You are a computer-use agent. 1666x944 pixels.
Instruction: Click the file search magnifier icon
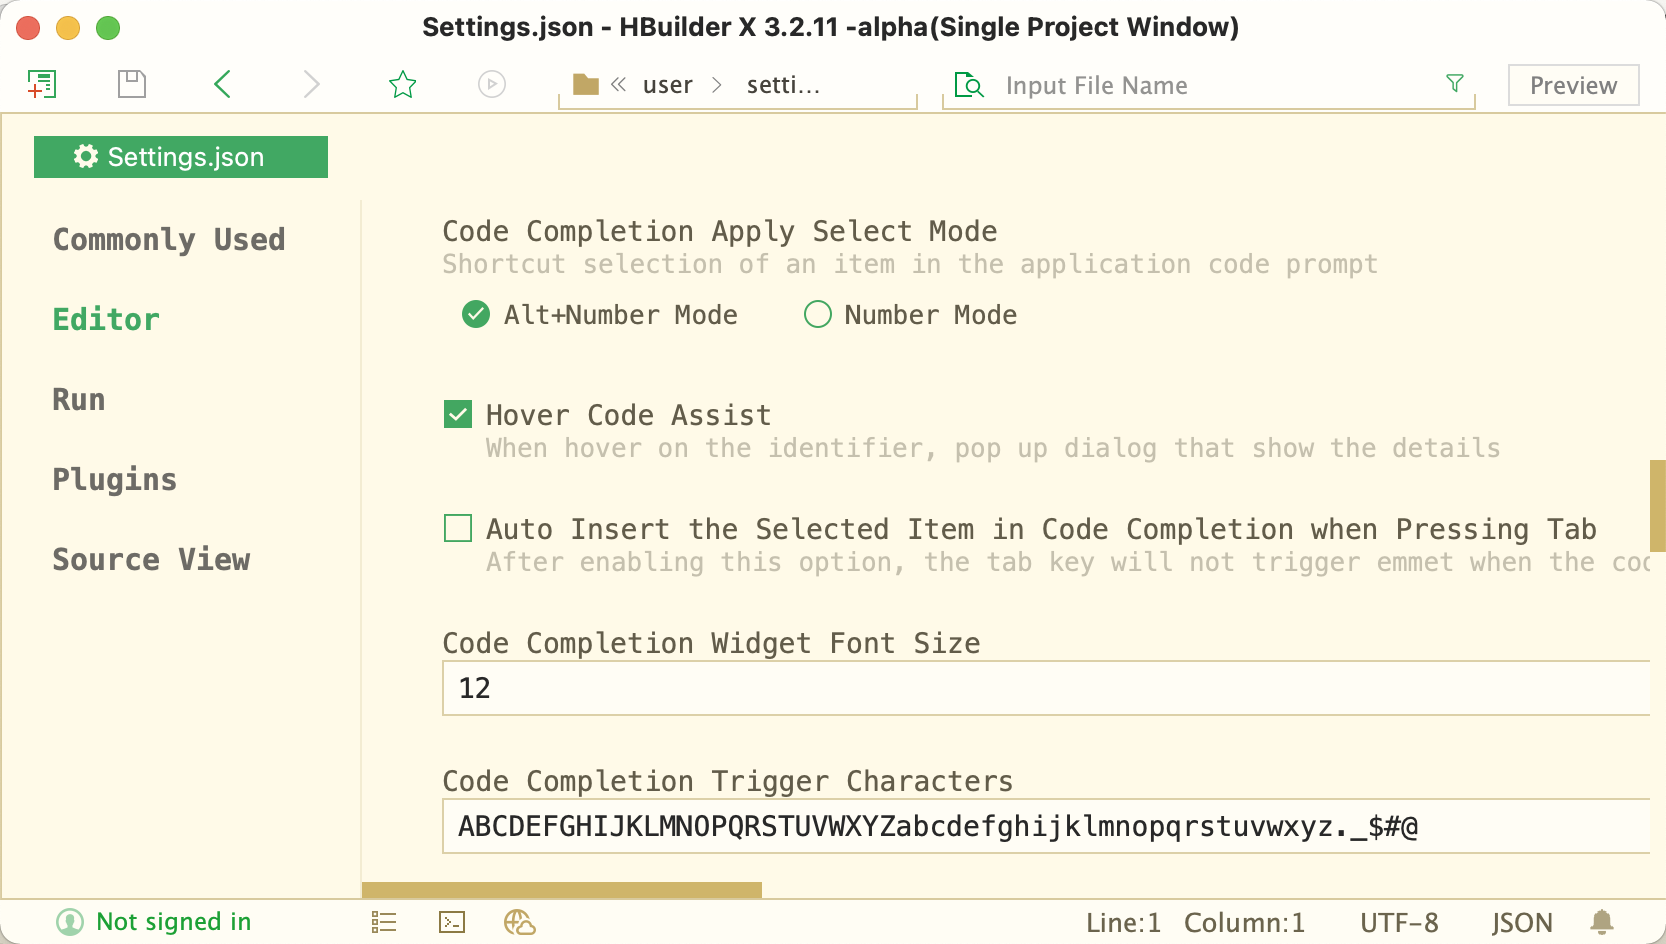point(969,85)
